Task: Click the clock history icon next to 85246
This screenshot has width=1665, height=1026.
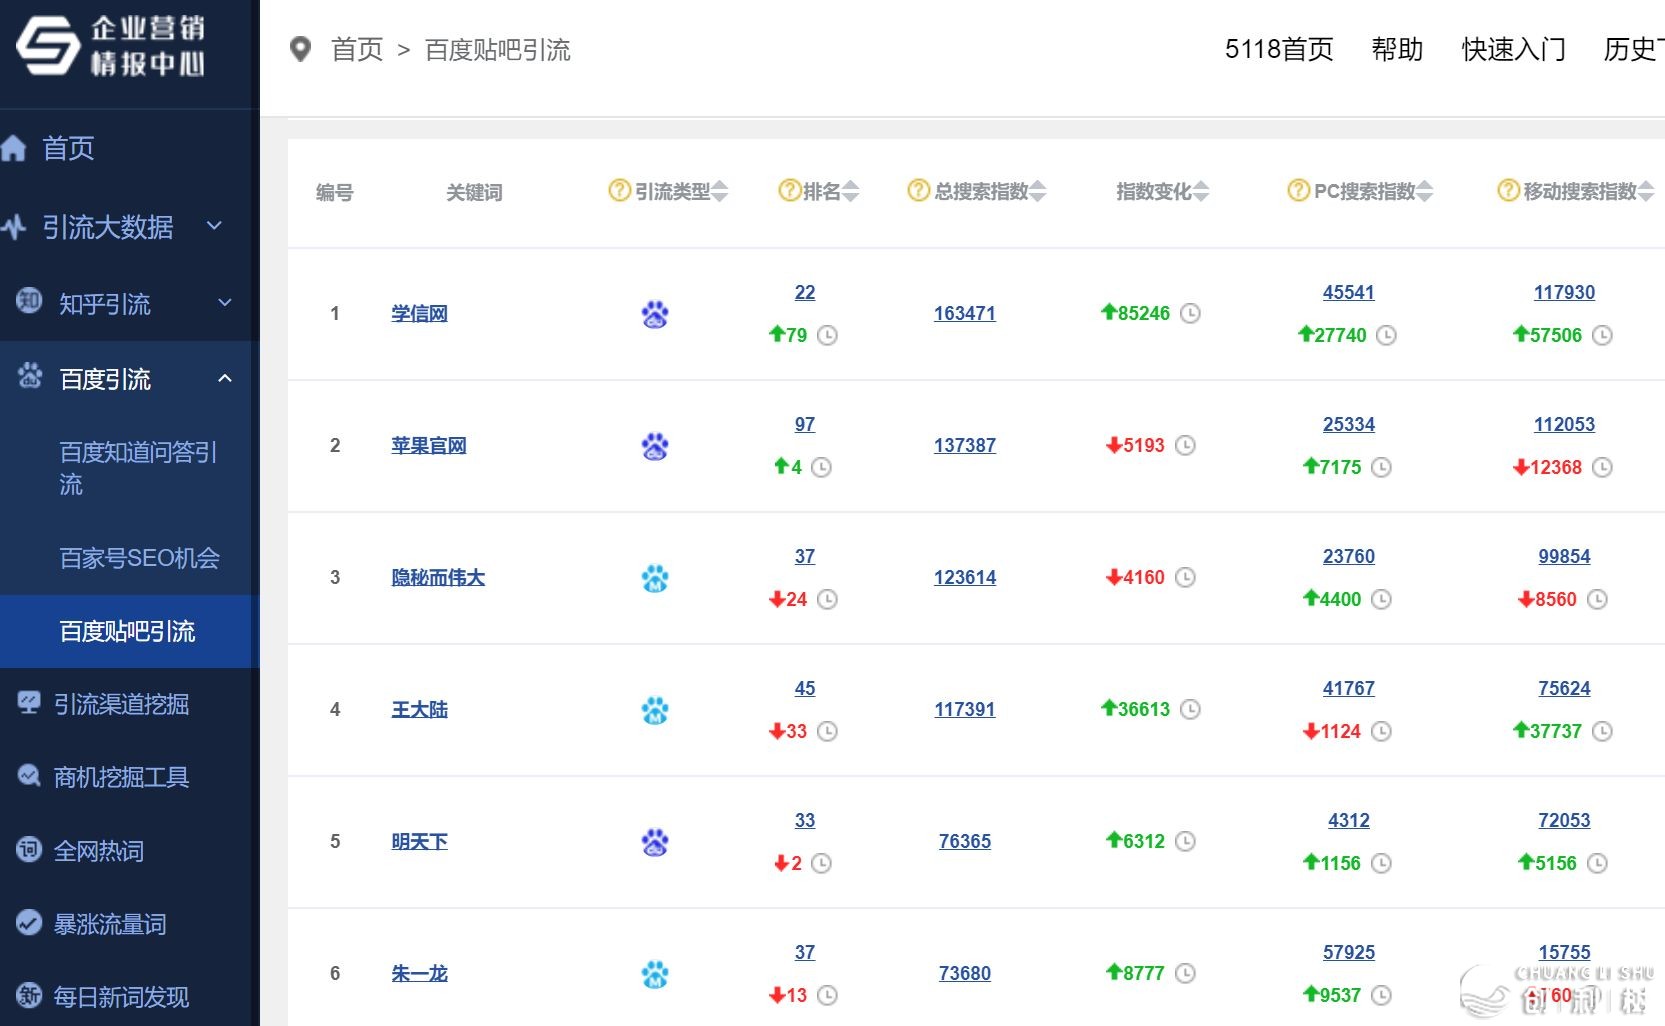Action: point(1190,313)
